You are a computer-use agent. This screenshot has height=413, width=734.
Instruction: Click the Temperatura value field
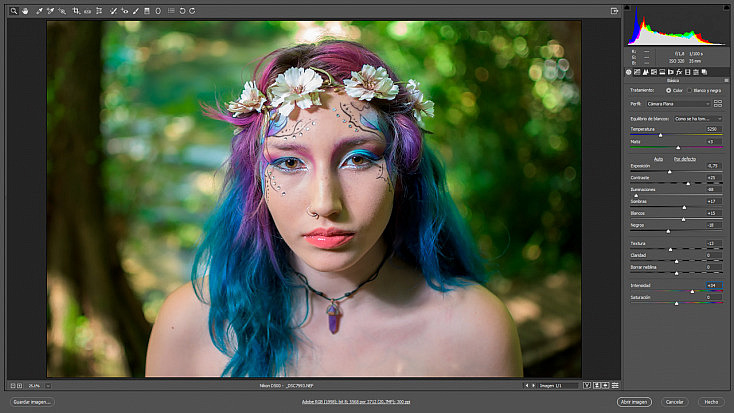[x=713, y=129]
